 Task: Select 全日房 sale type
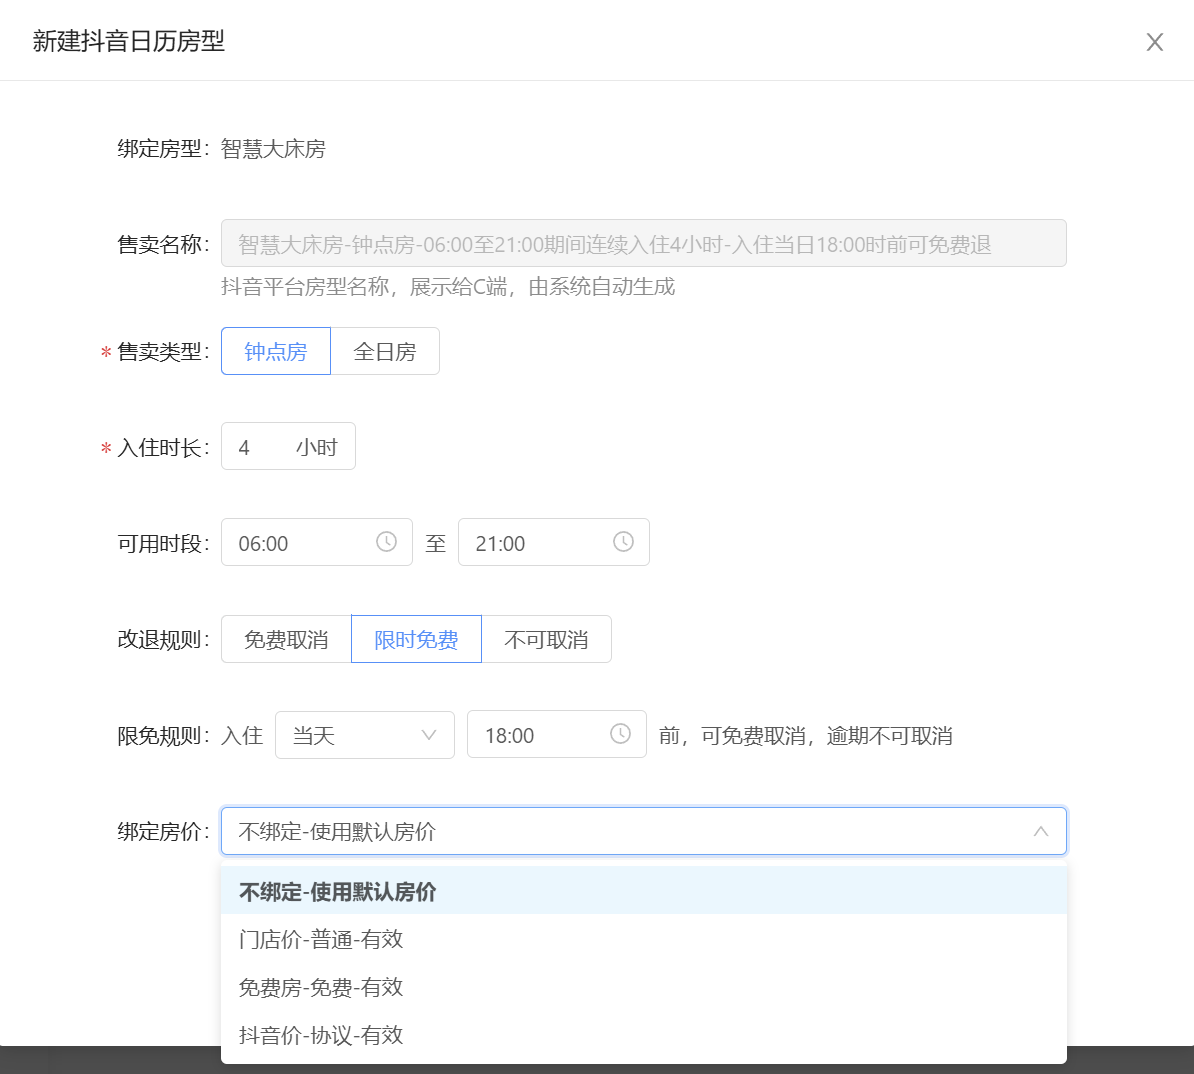point(385,351)
